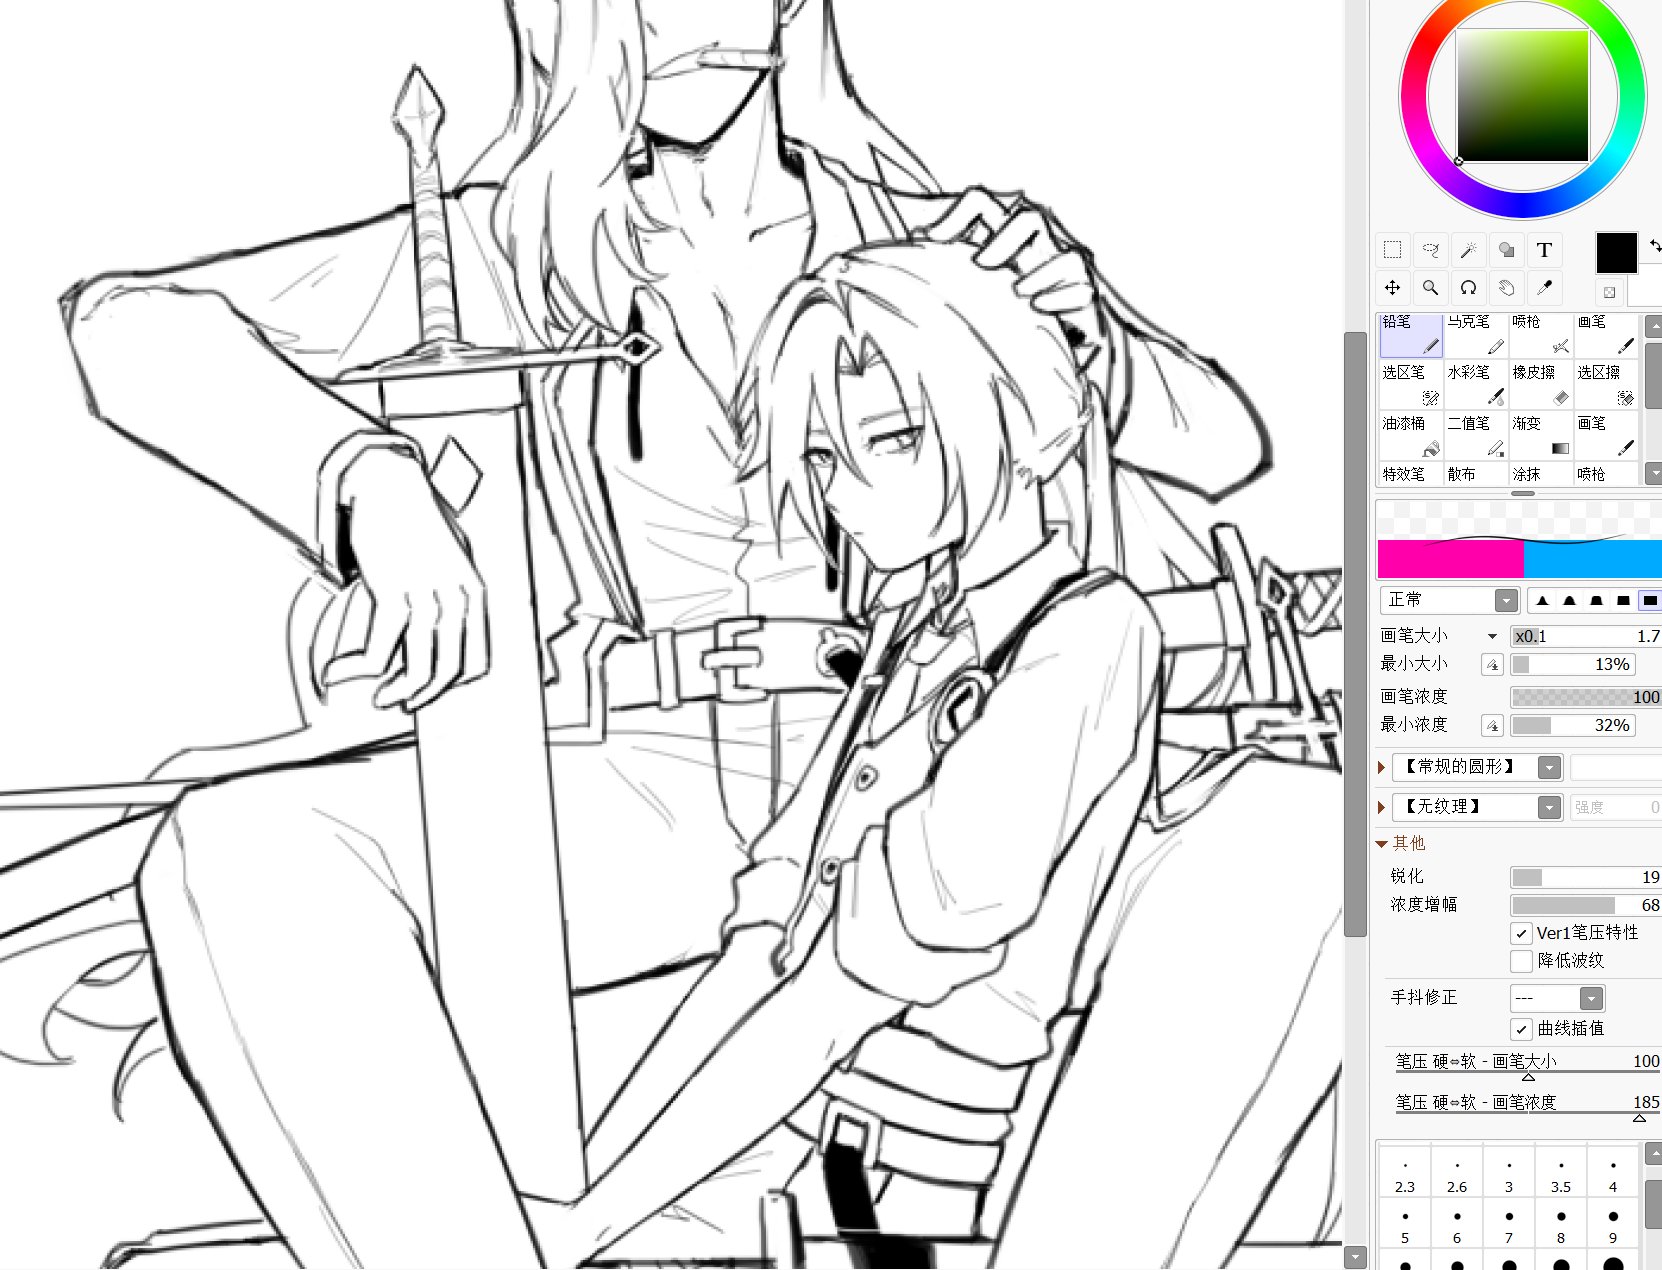Select the 铅笔 pencil brush
The image size is (1662, 1270).
tap(1411, 335)
